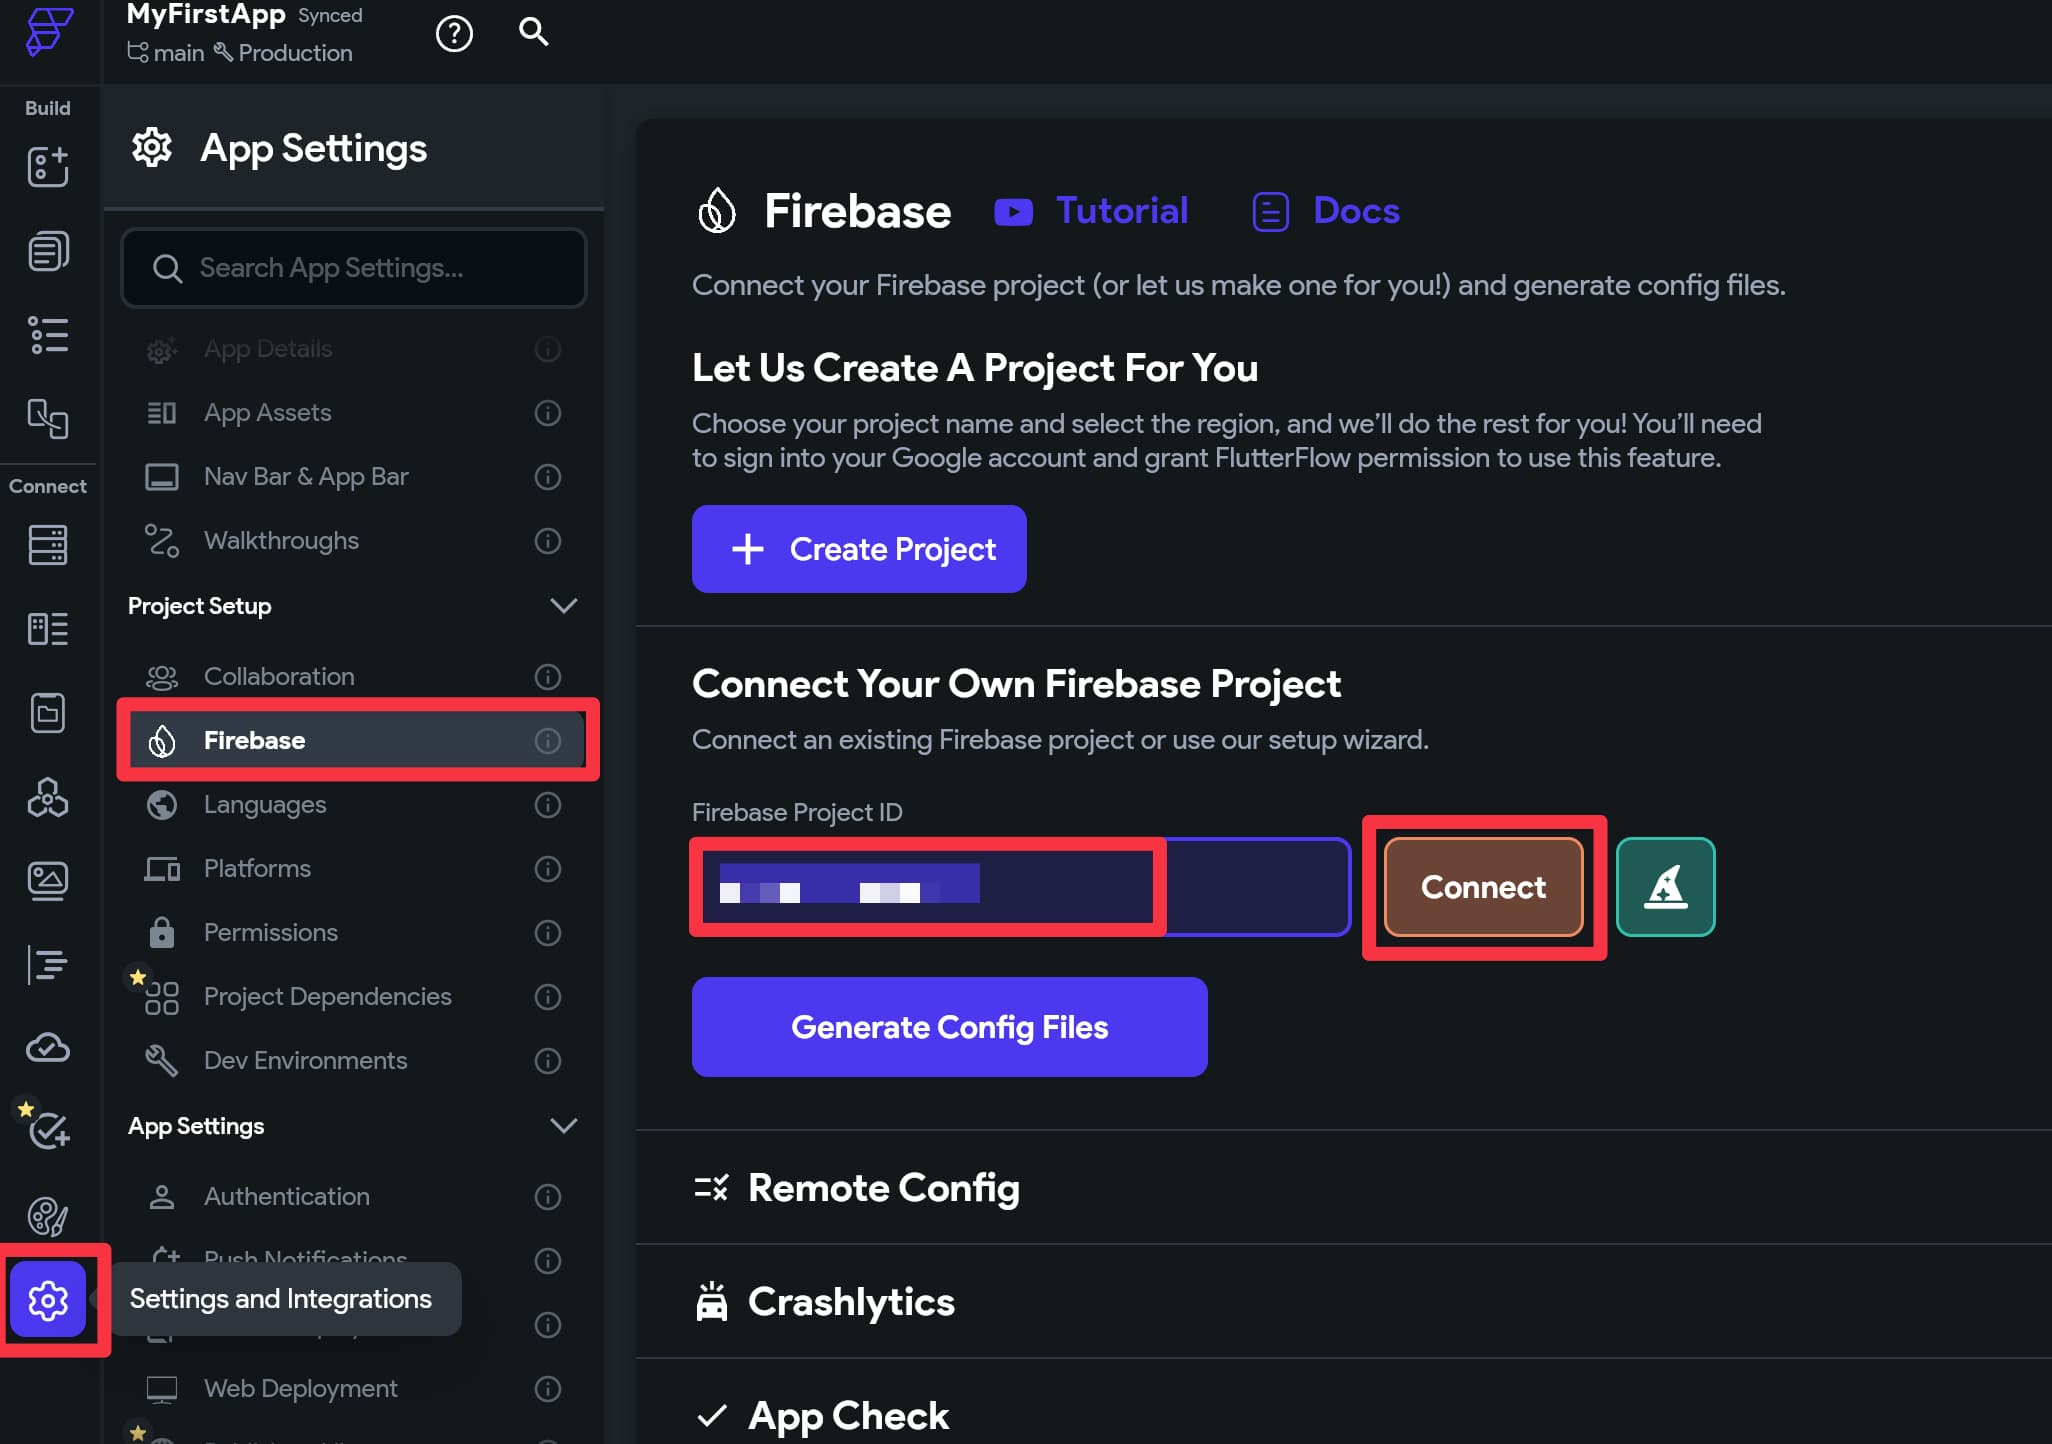Open the Widget Palette add icon
This screenshot has height=1444, width=2052.
tap(48, 166)
